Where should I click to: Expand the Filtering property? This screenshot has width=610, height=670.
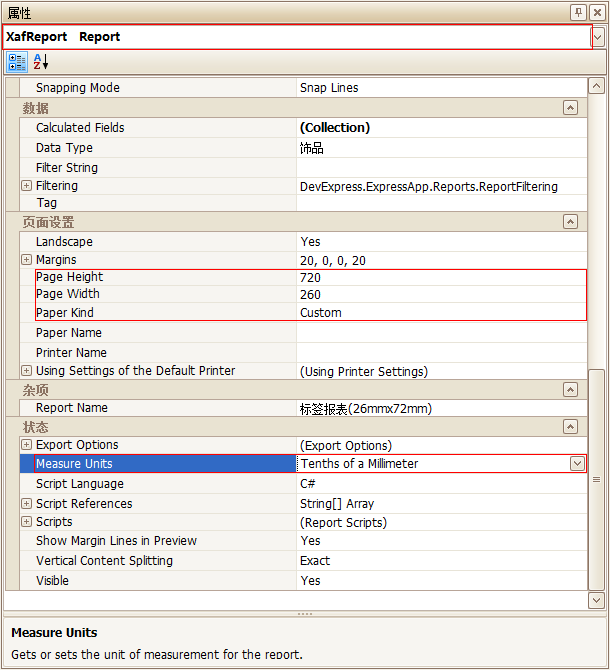[x=26, y=186]
